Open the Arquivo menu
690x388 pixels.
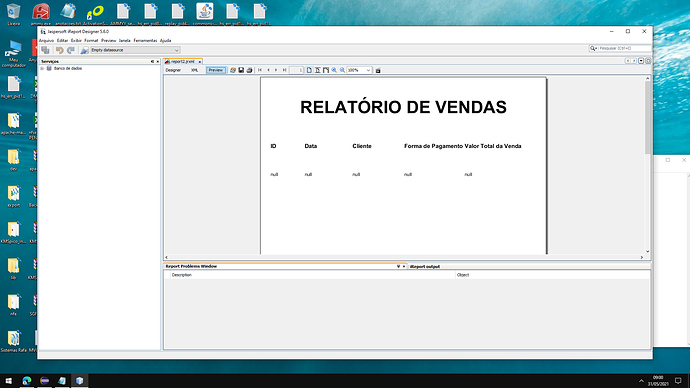46,40
